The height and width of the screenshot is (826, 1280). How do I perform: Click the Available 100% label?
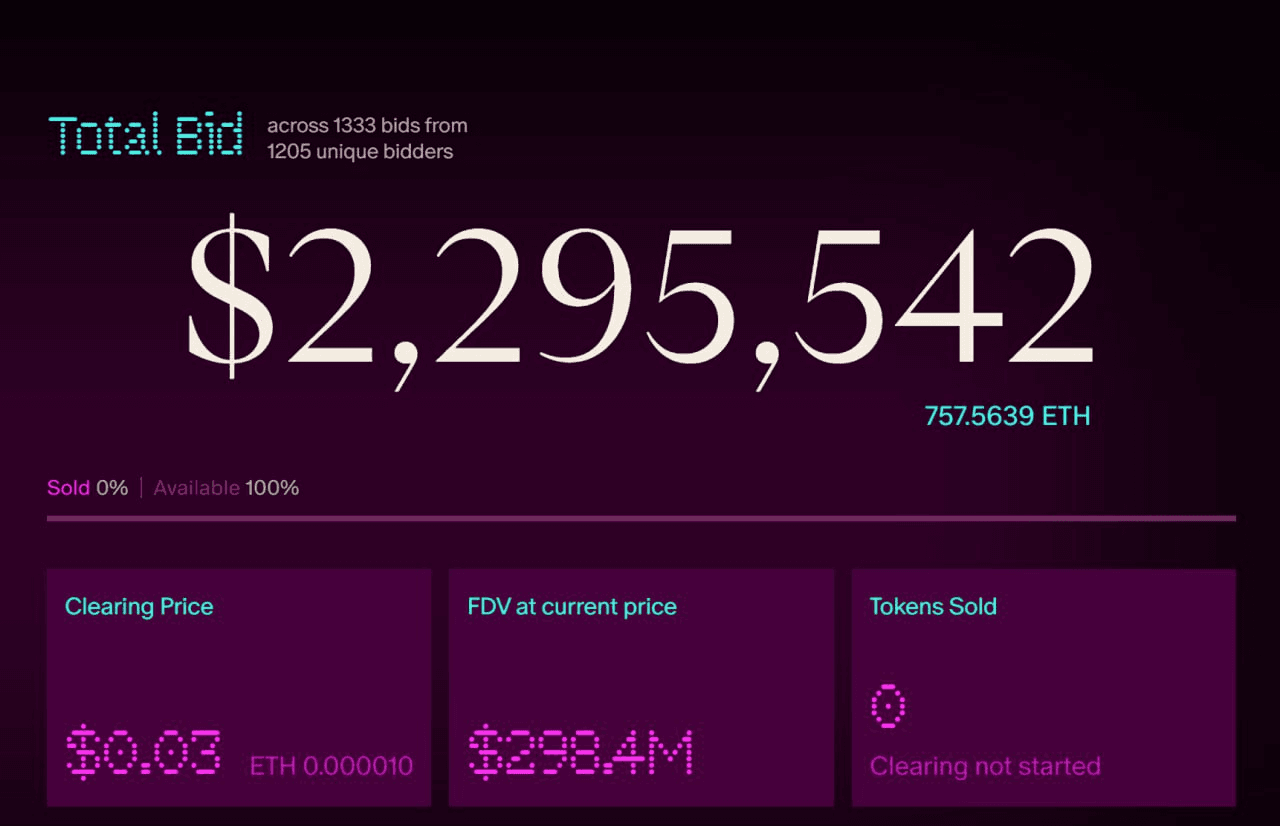pos(226,488)
